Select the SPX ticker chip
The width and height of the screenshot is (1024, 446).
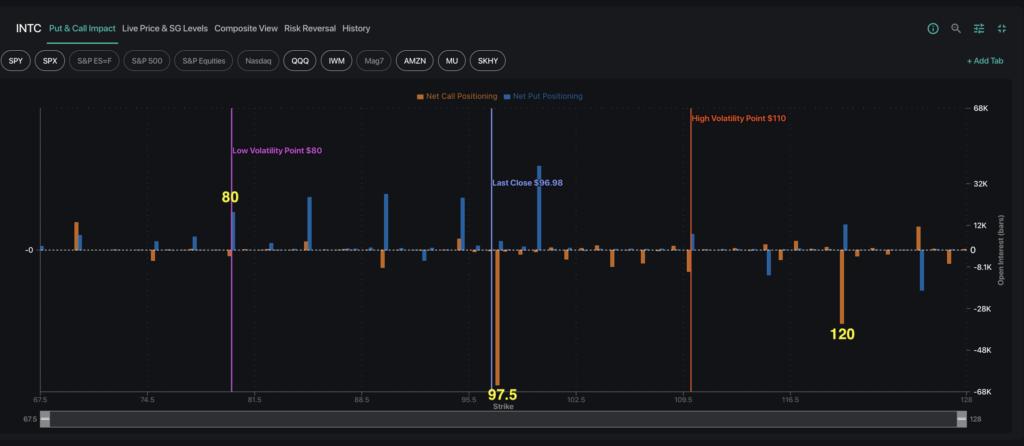(x=50, y=61)
